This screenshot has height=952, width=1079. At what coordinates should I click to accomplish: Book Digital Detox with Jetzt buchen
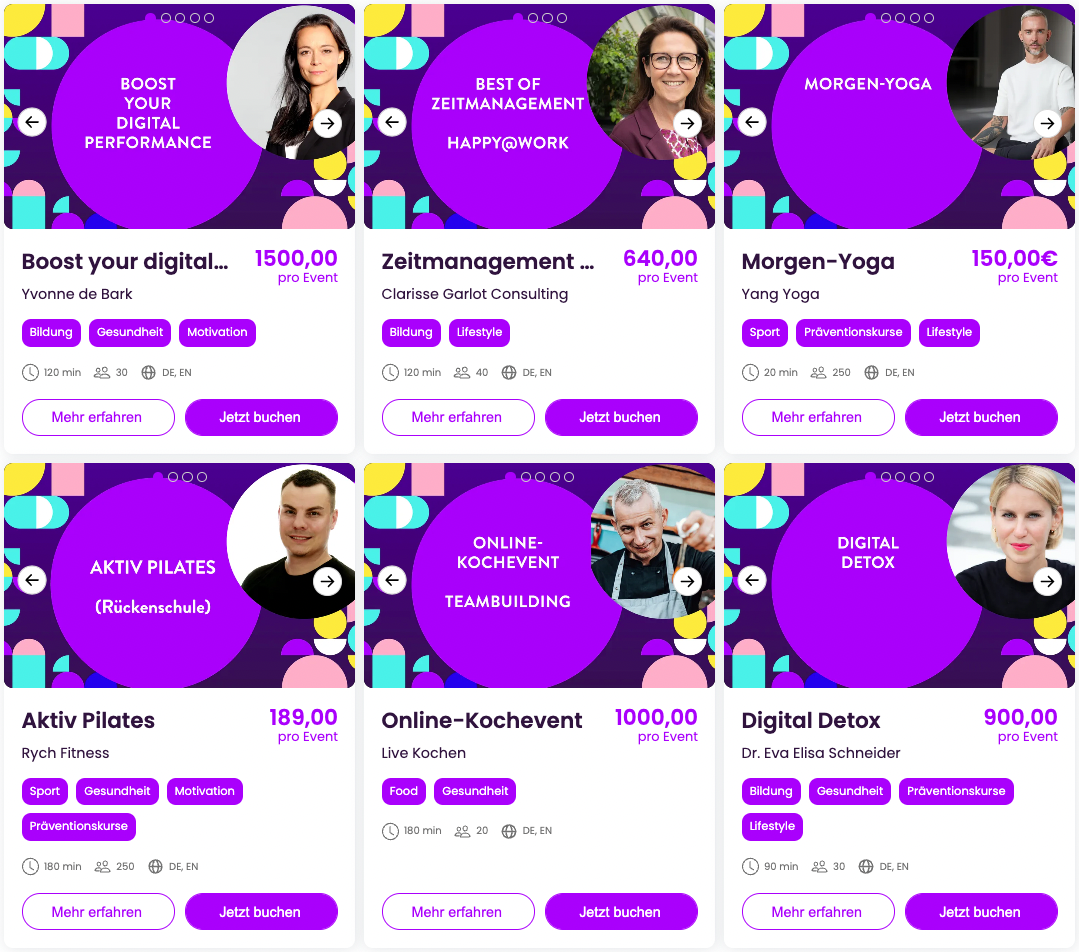(x=981, y=911)
